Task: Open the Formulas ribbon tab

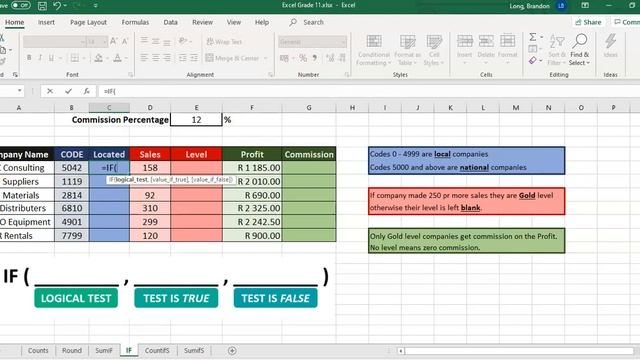Action: tap(135, 22)
